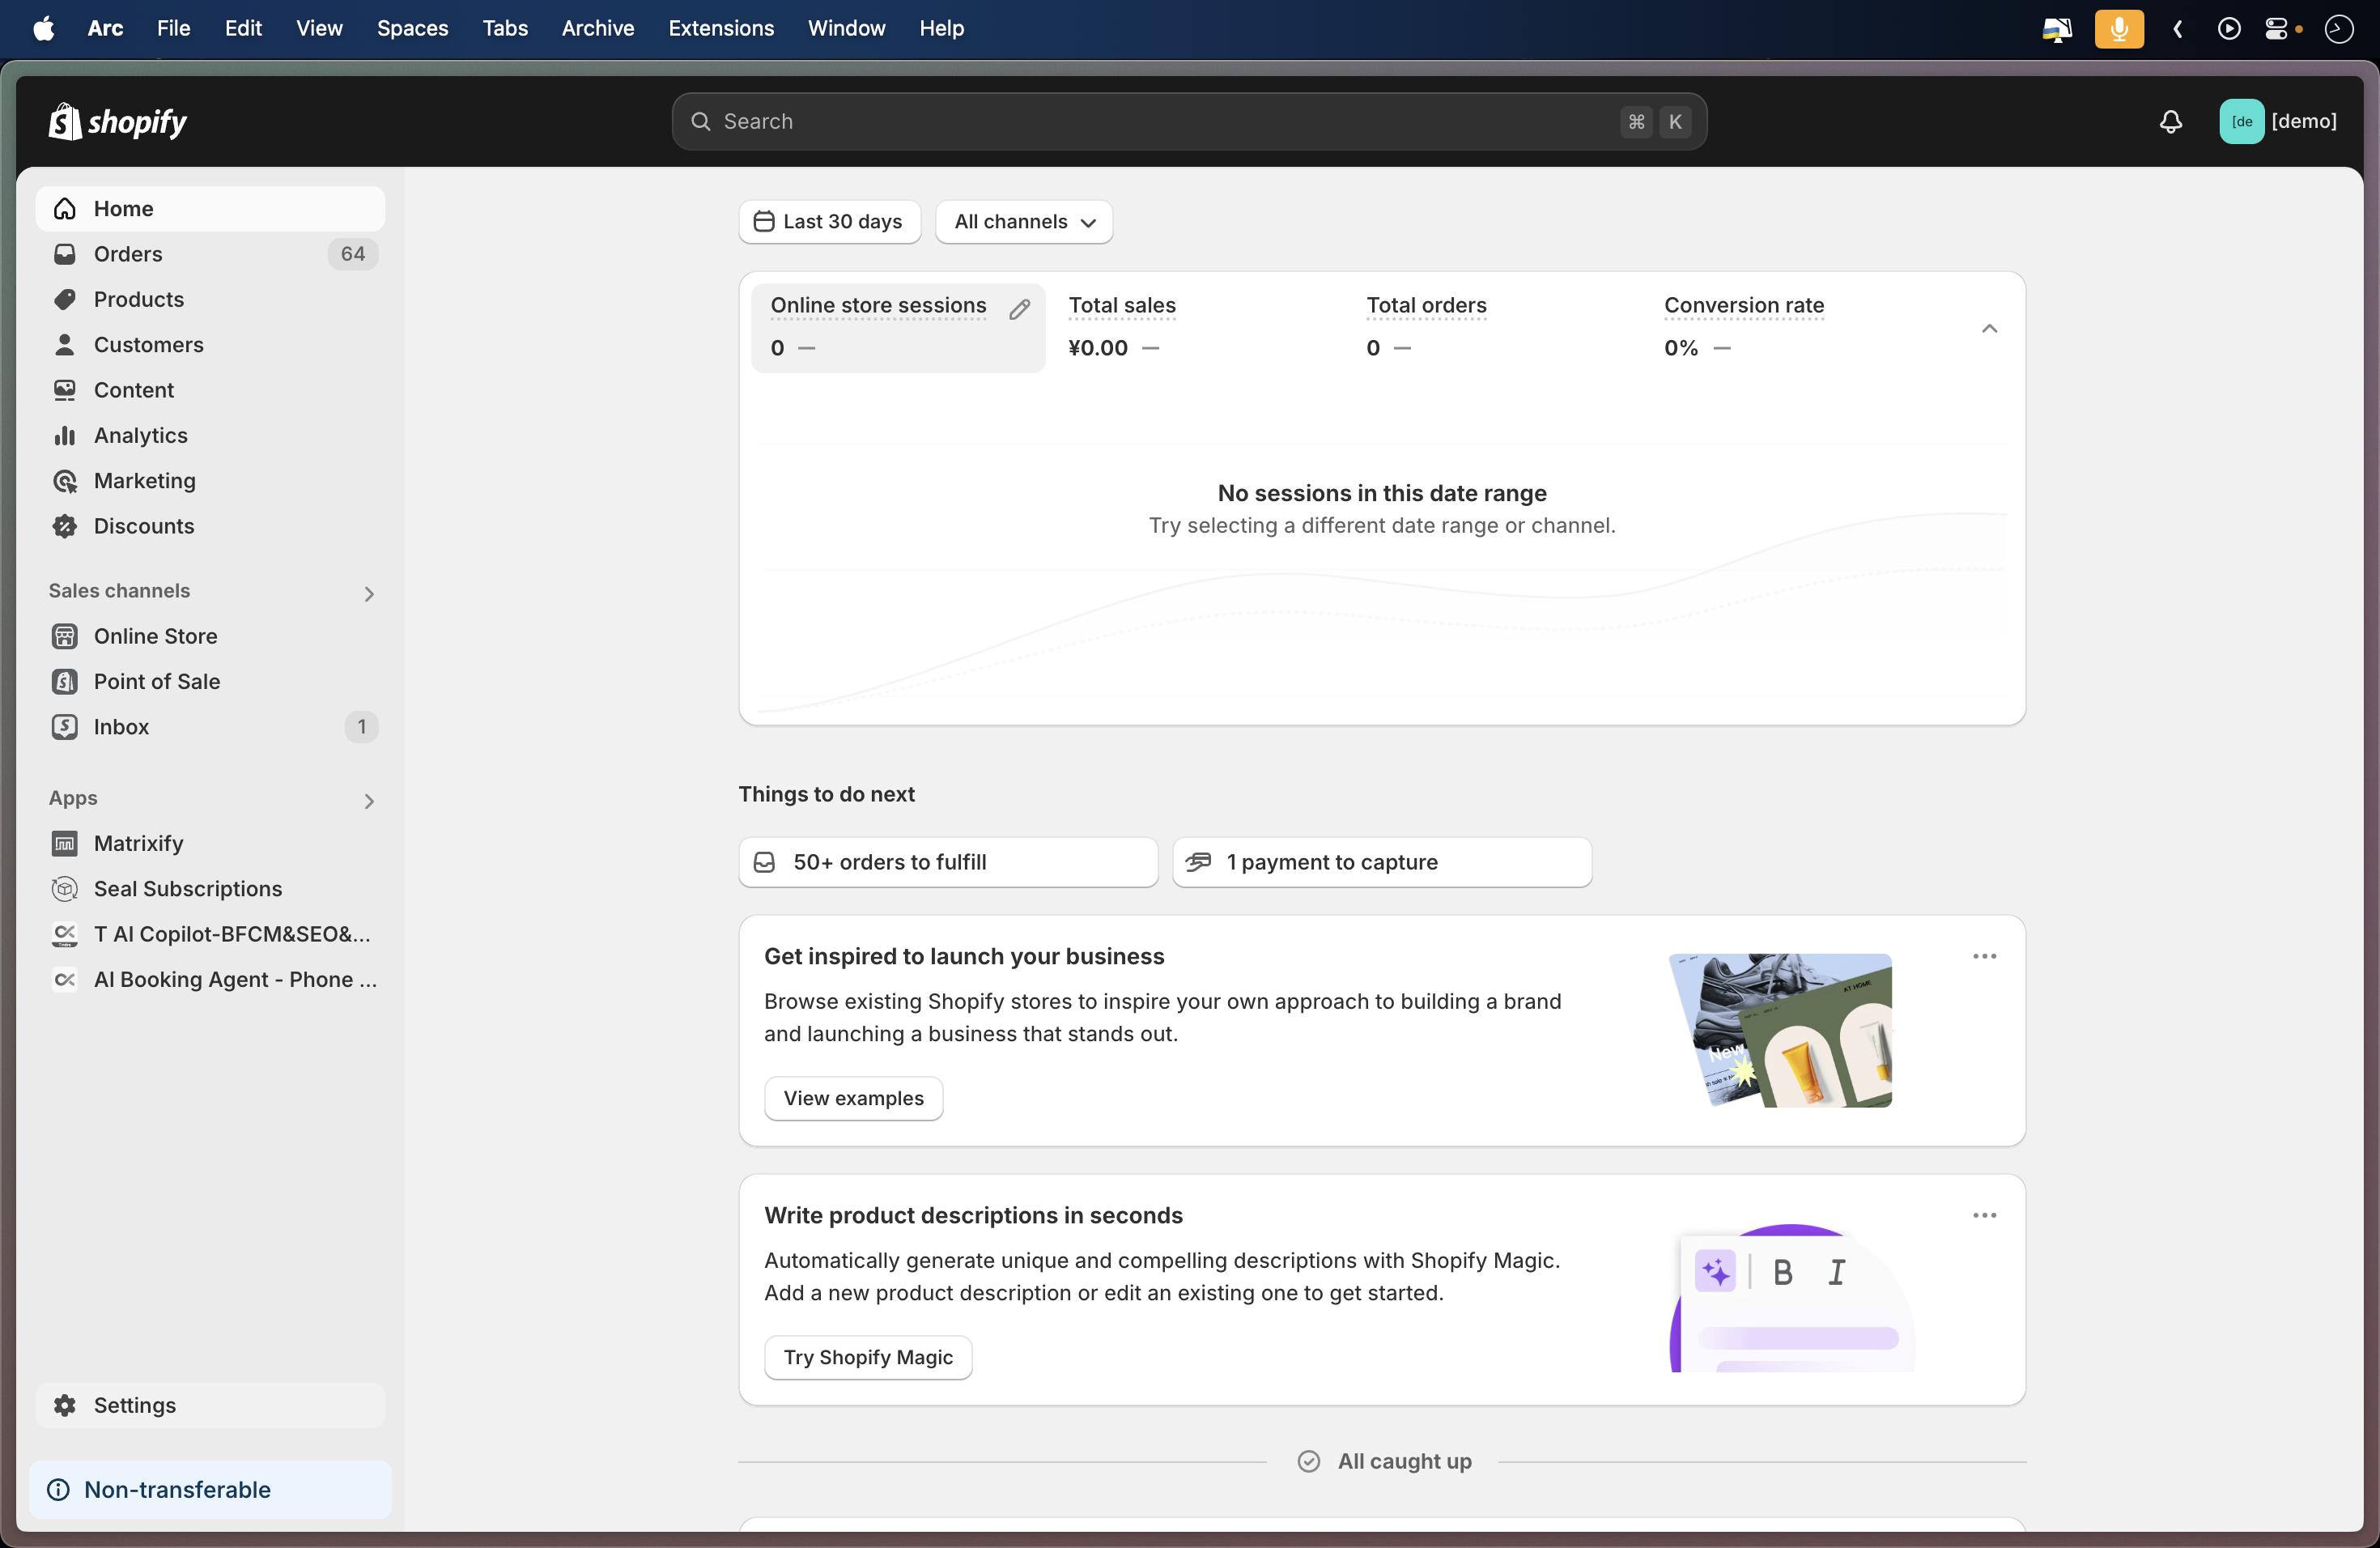Open the All channels dropdown
2380x1548 pixels.
[x=1024, y=222]
